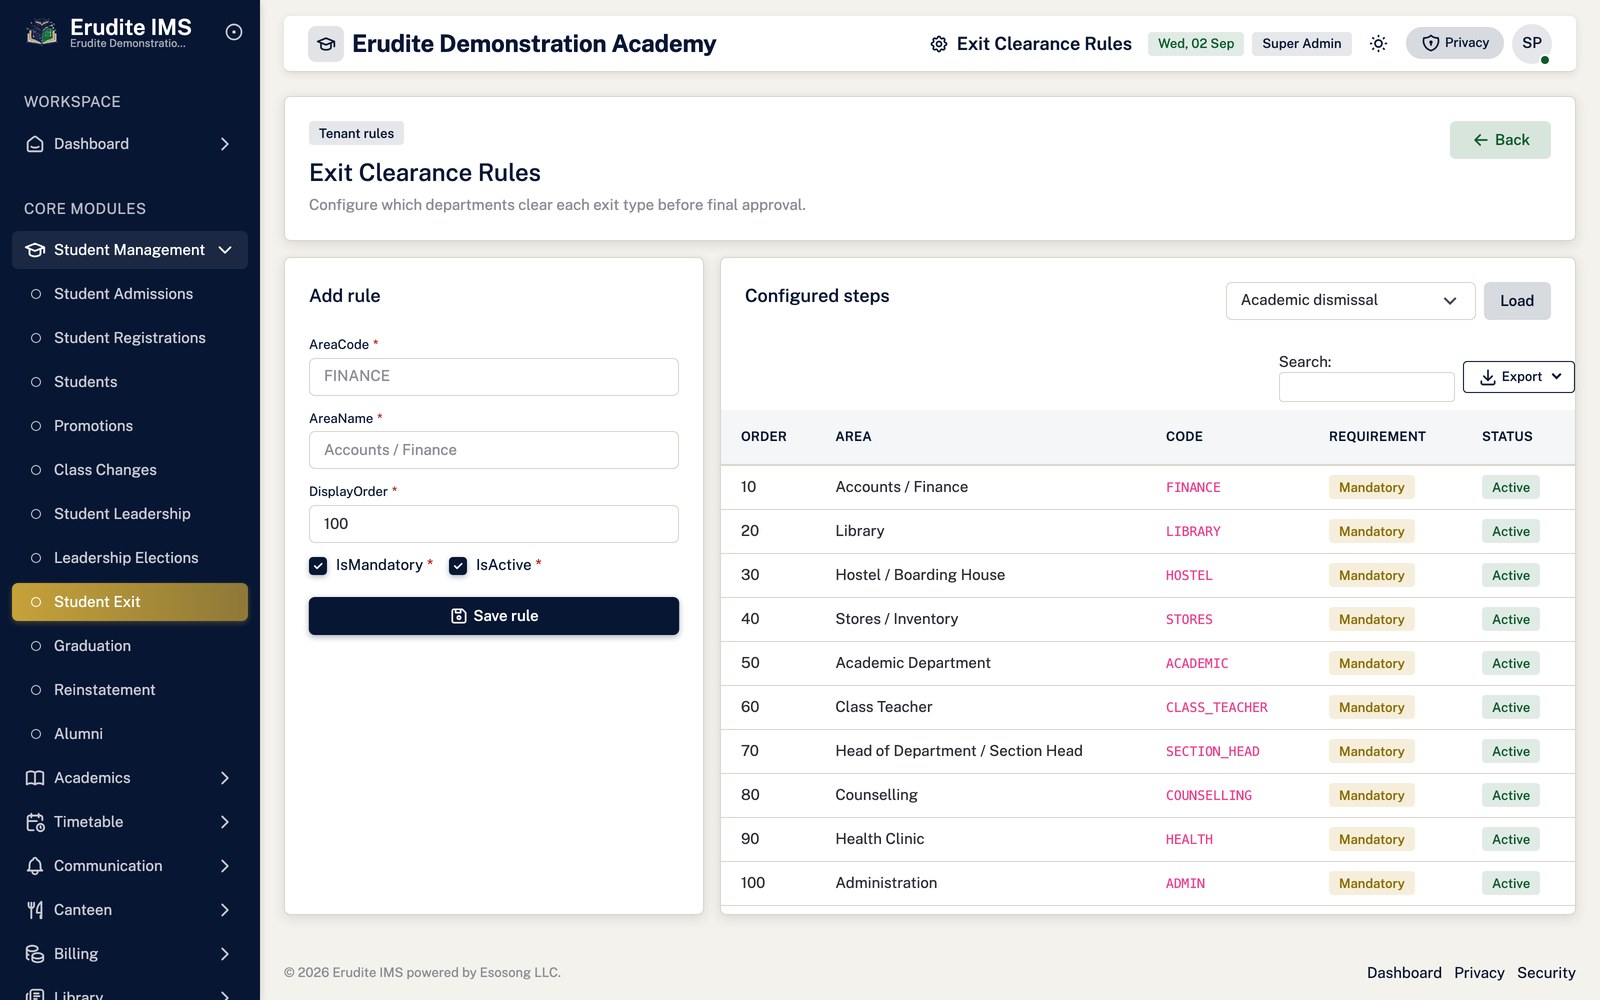
Task: Collapse the Student Management section chevron
Action: [x=225, y=250]
